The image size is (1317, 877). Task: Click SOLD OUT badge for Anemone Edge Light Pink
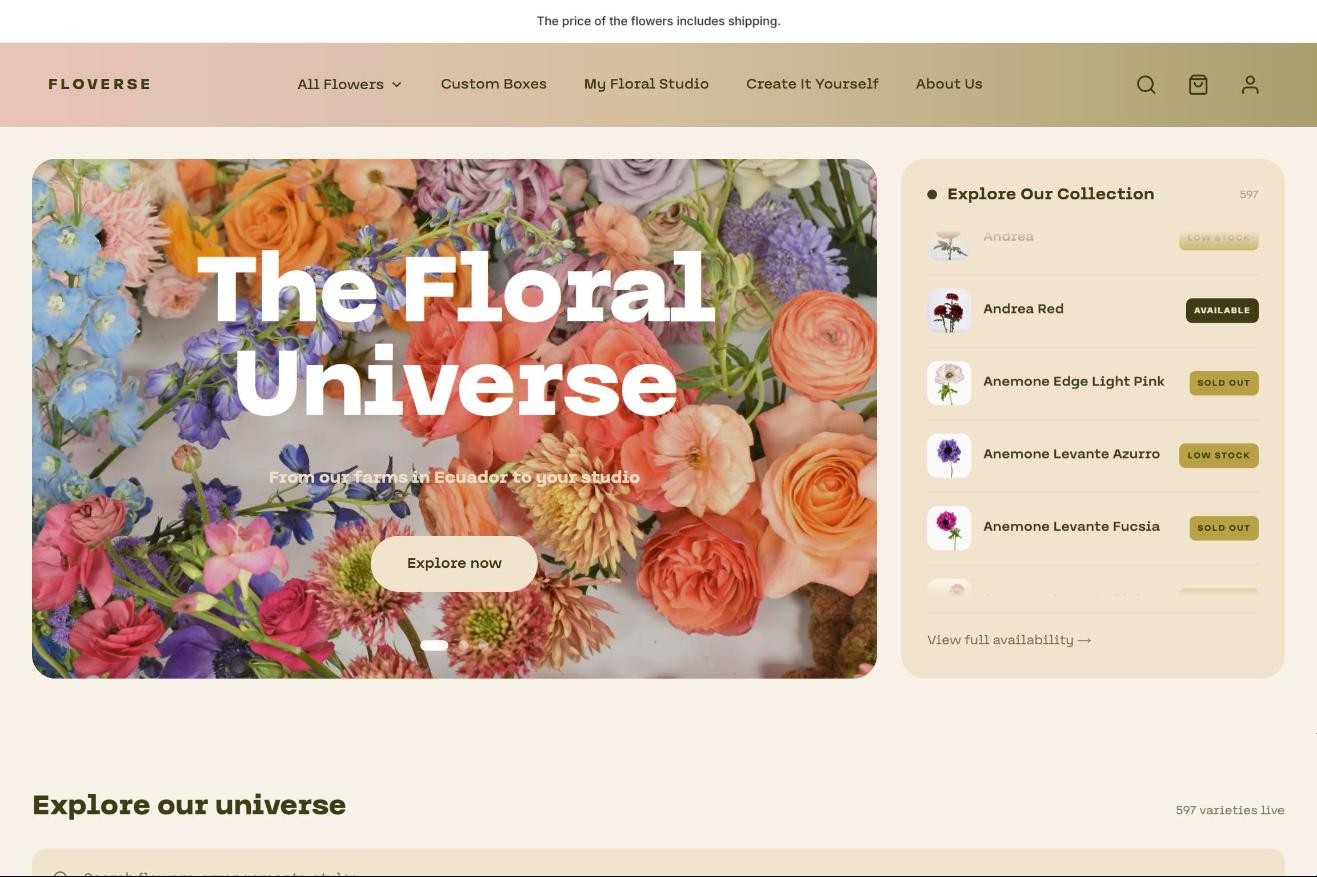[x=1224, y=383]
